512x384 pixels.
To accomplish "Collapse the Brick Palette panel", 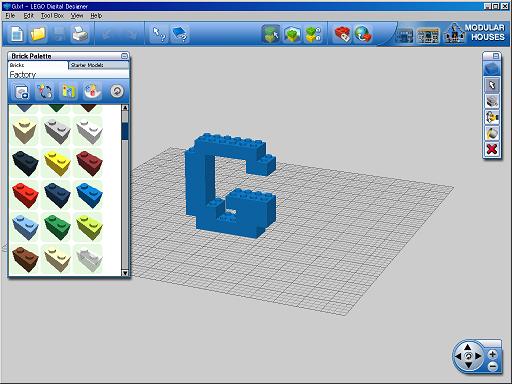I will [124, 56].
